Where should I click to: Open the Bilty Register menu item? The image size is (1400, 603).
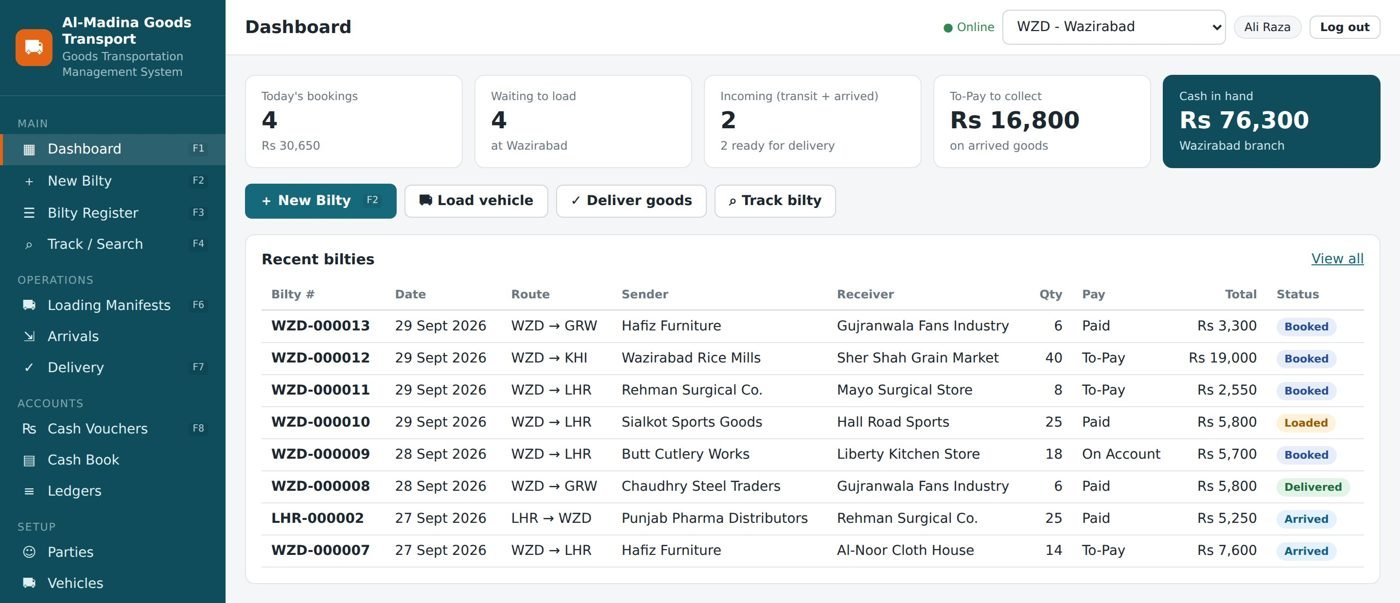[113, 213]
